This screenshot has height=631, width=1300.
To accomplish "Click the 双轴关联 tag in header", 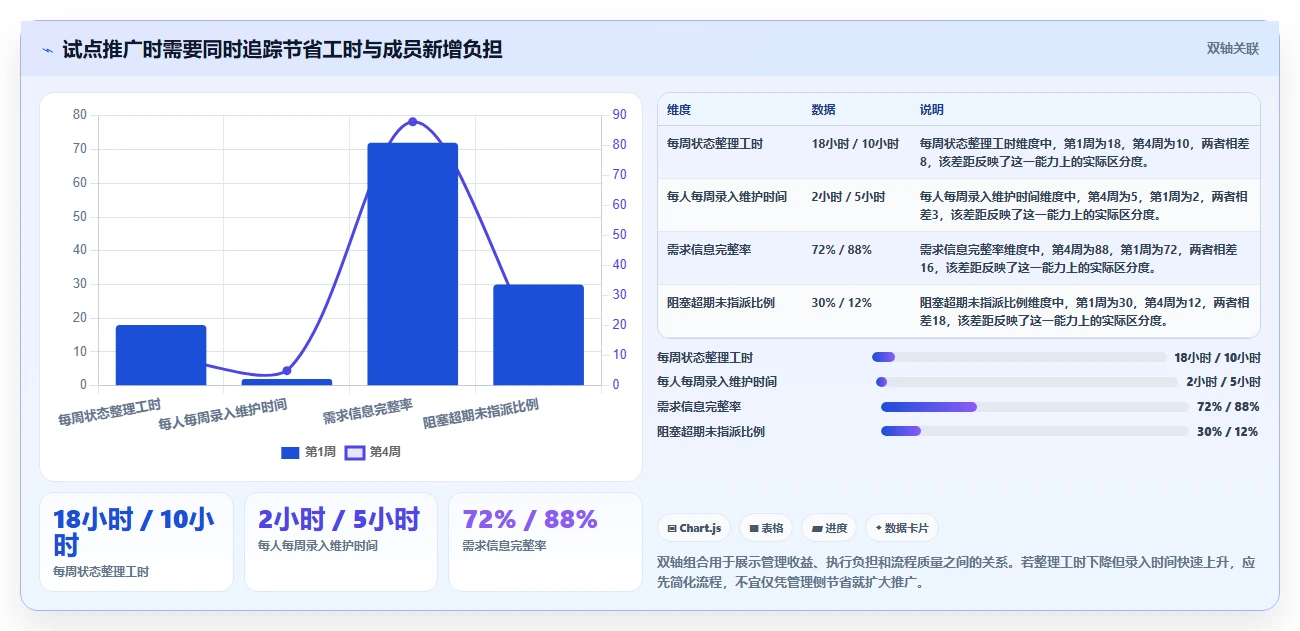I will click(x=1232, y=48).
